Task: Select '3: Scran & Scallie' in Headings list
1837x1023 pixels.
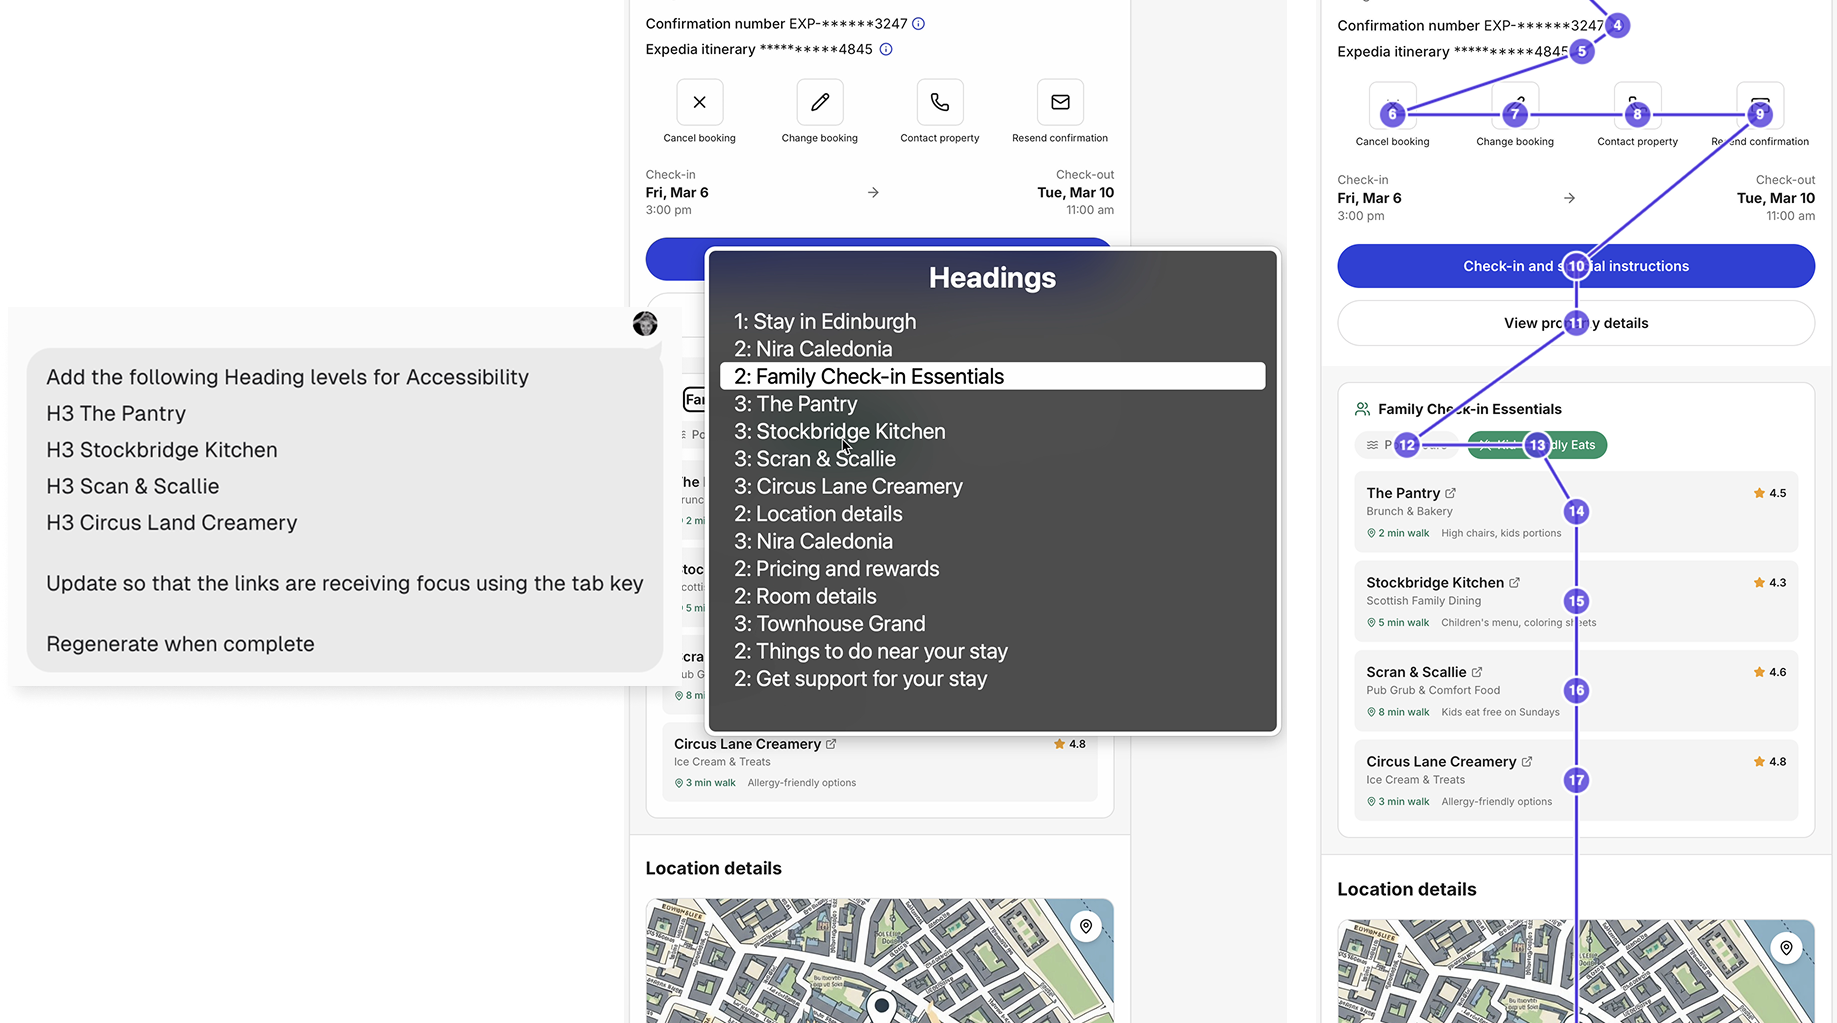Action: point(815,459)
